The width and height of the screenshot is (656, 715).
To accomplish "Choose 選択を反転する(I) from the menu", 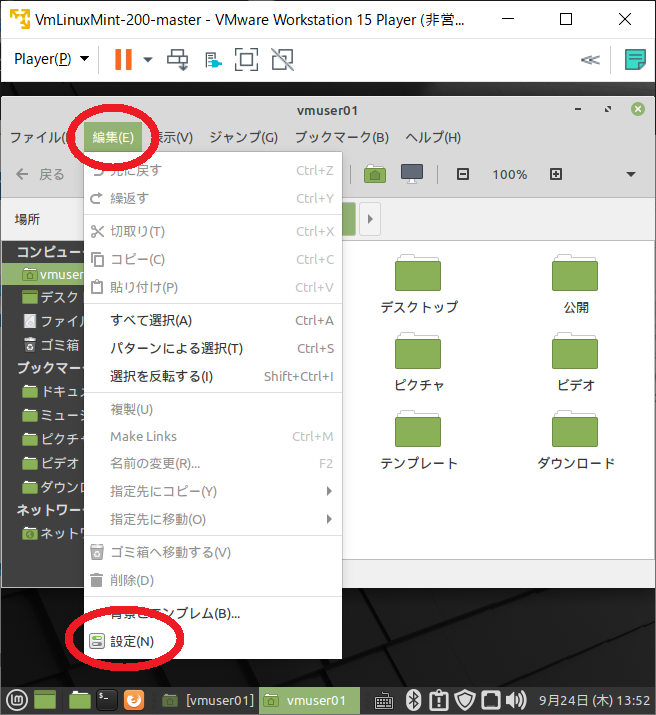I will coord(213,376).
